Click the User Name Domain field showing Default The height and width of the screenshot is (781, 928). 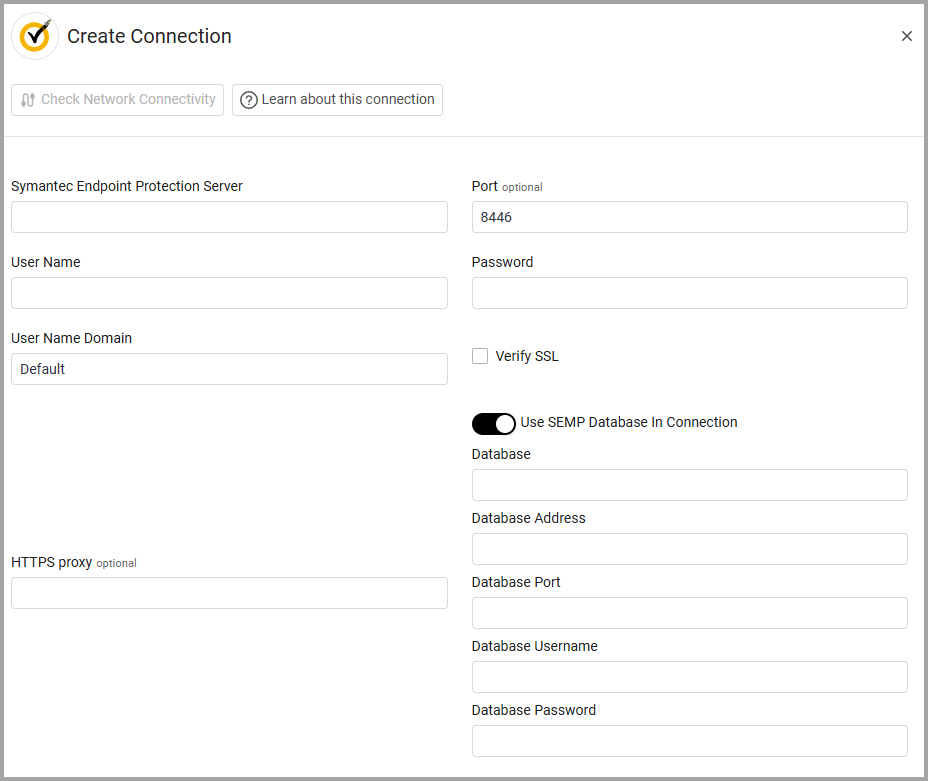[229, 369]
